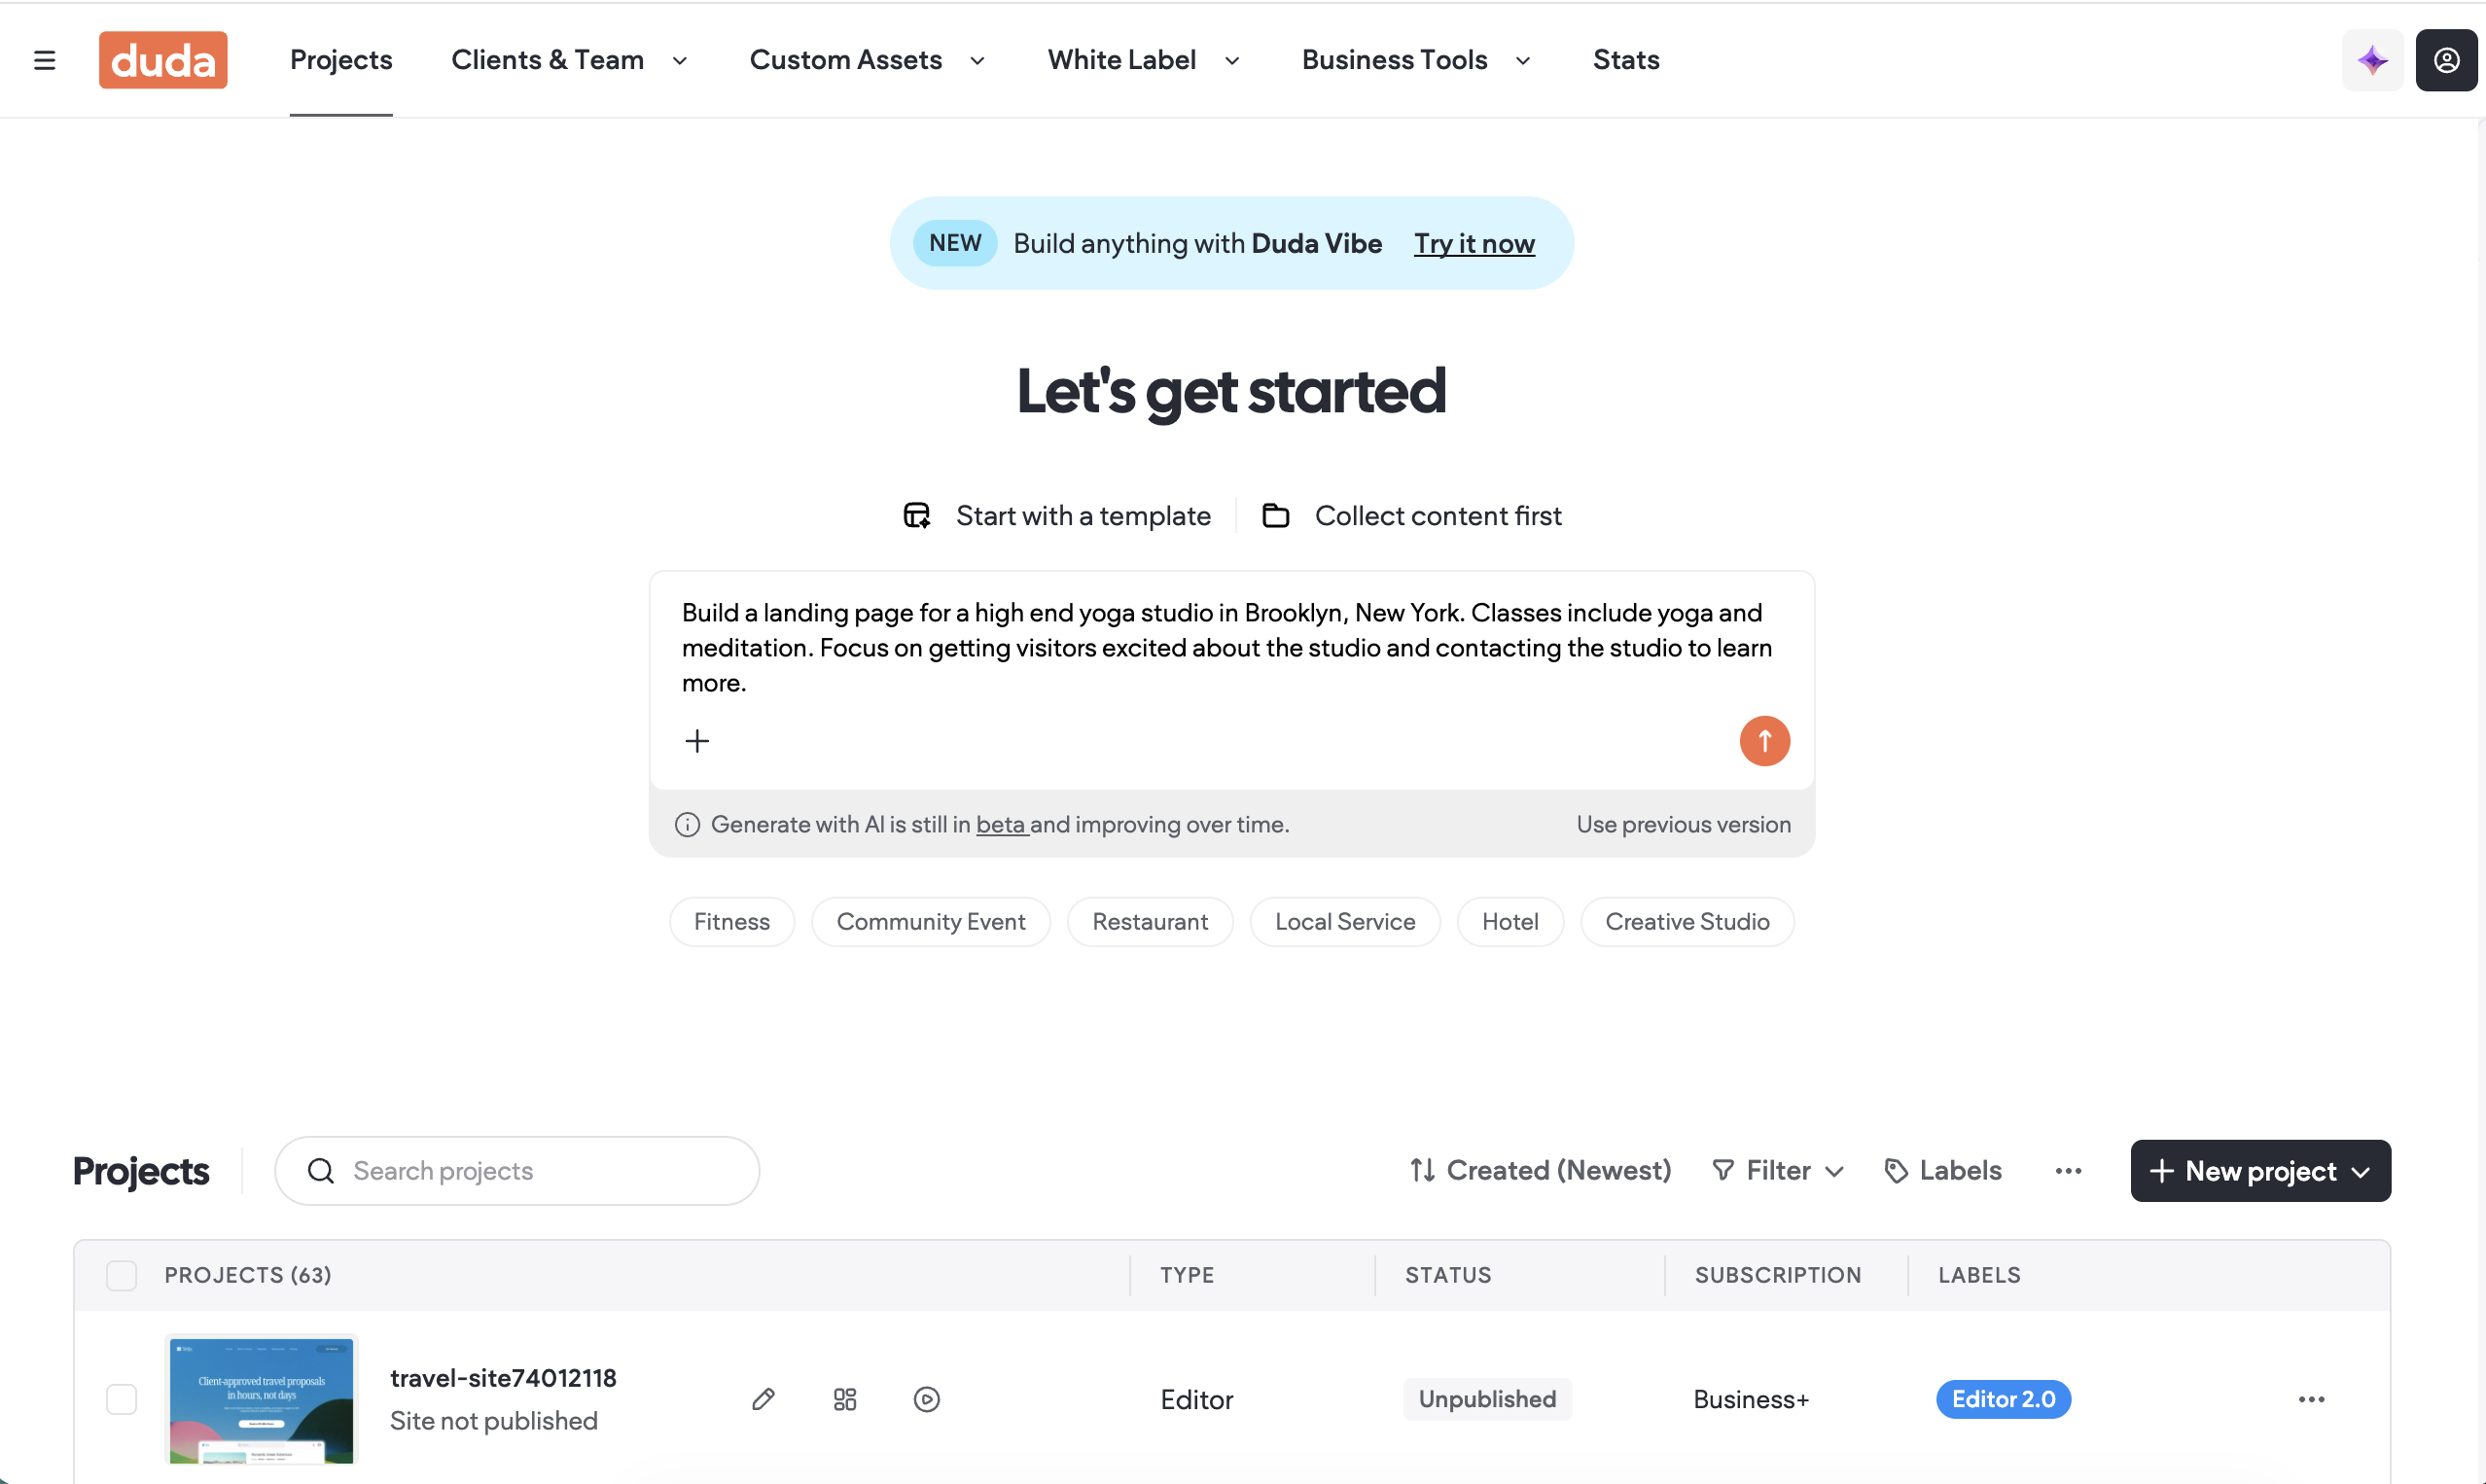Open site overview grid icon for travel-site74012118

click(x=845, y=1398)
